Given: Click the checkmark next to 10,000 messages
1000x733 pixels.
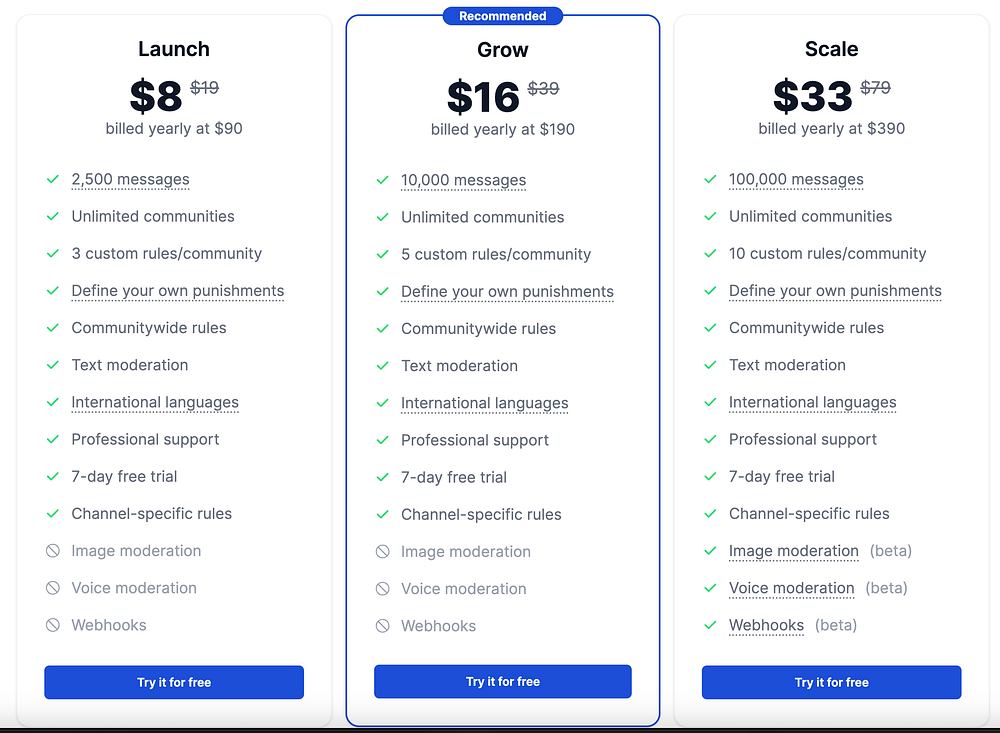Looking at the screenshot, I should pos(383,180).
